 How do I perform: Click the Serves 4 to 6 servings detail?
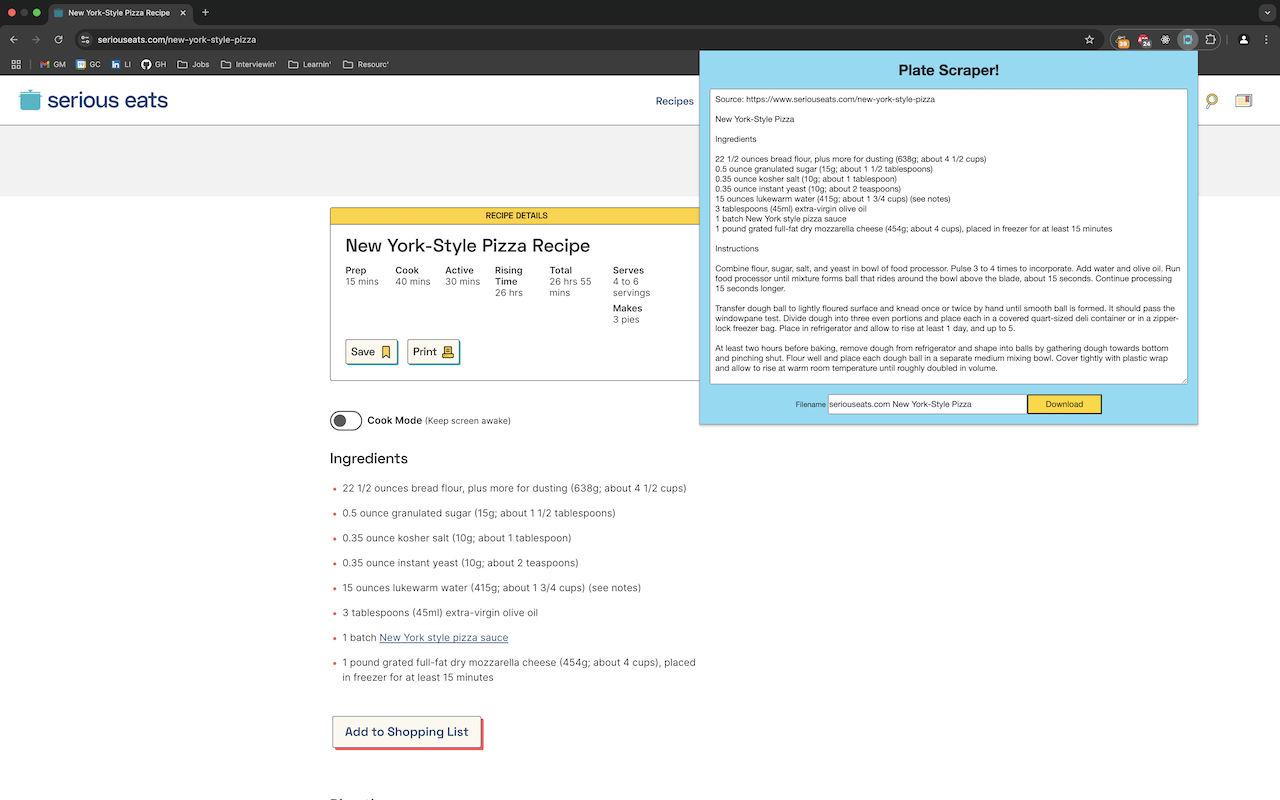tap(632, 281)
